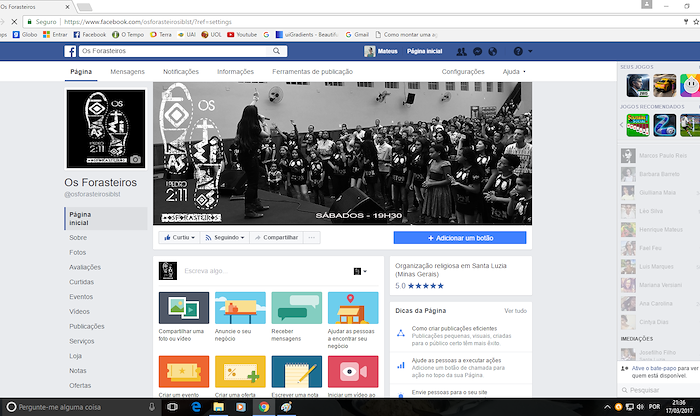
Task: Open notifications globe icon
Action: [492, 51]
